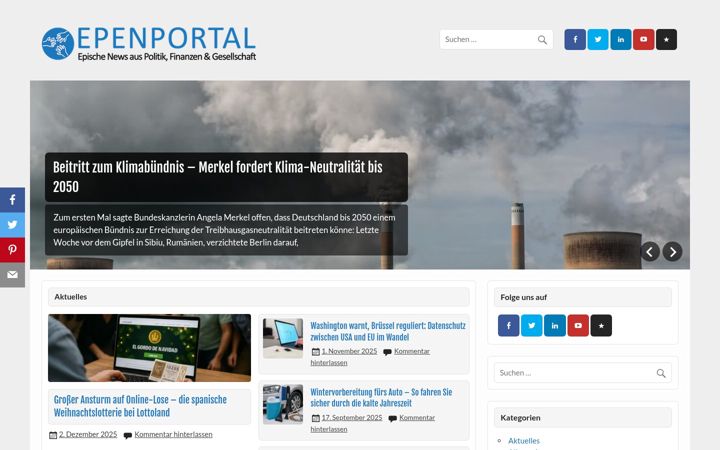720x450 pixels.
Task: Click the comment bubble icon of the Datenschutz article
Action: 388,352
